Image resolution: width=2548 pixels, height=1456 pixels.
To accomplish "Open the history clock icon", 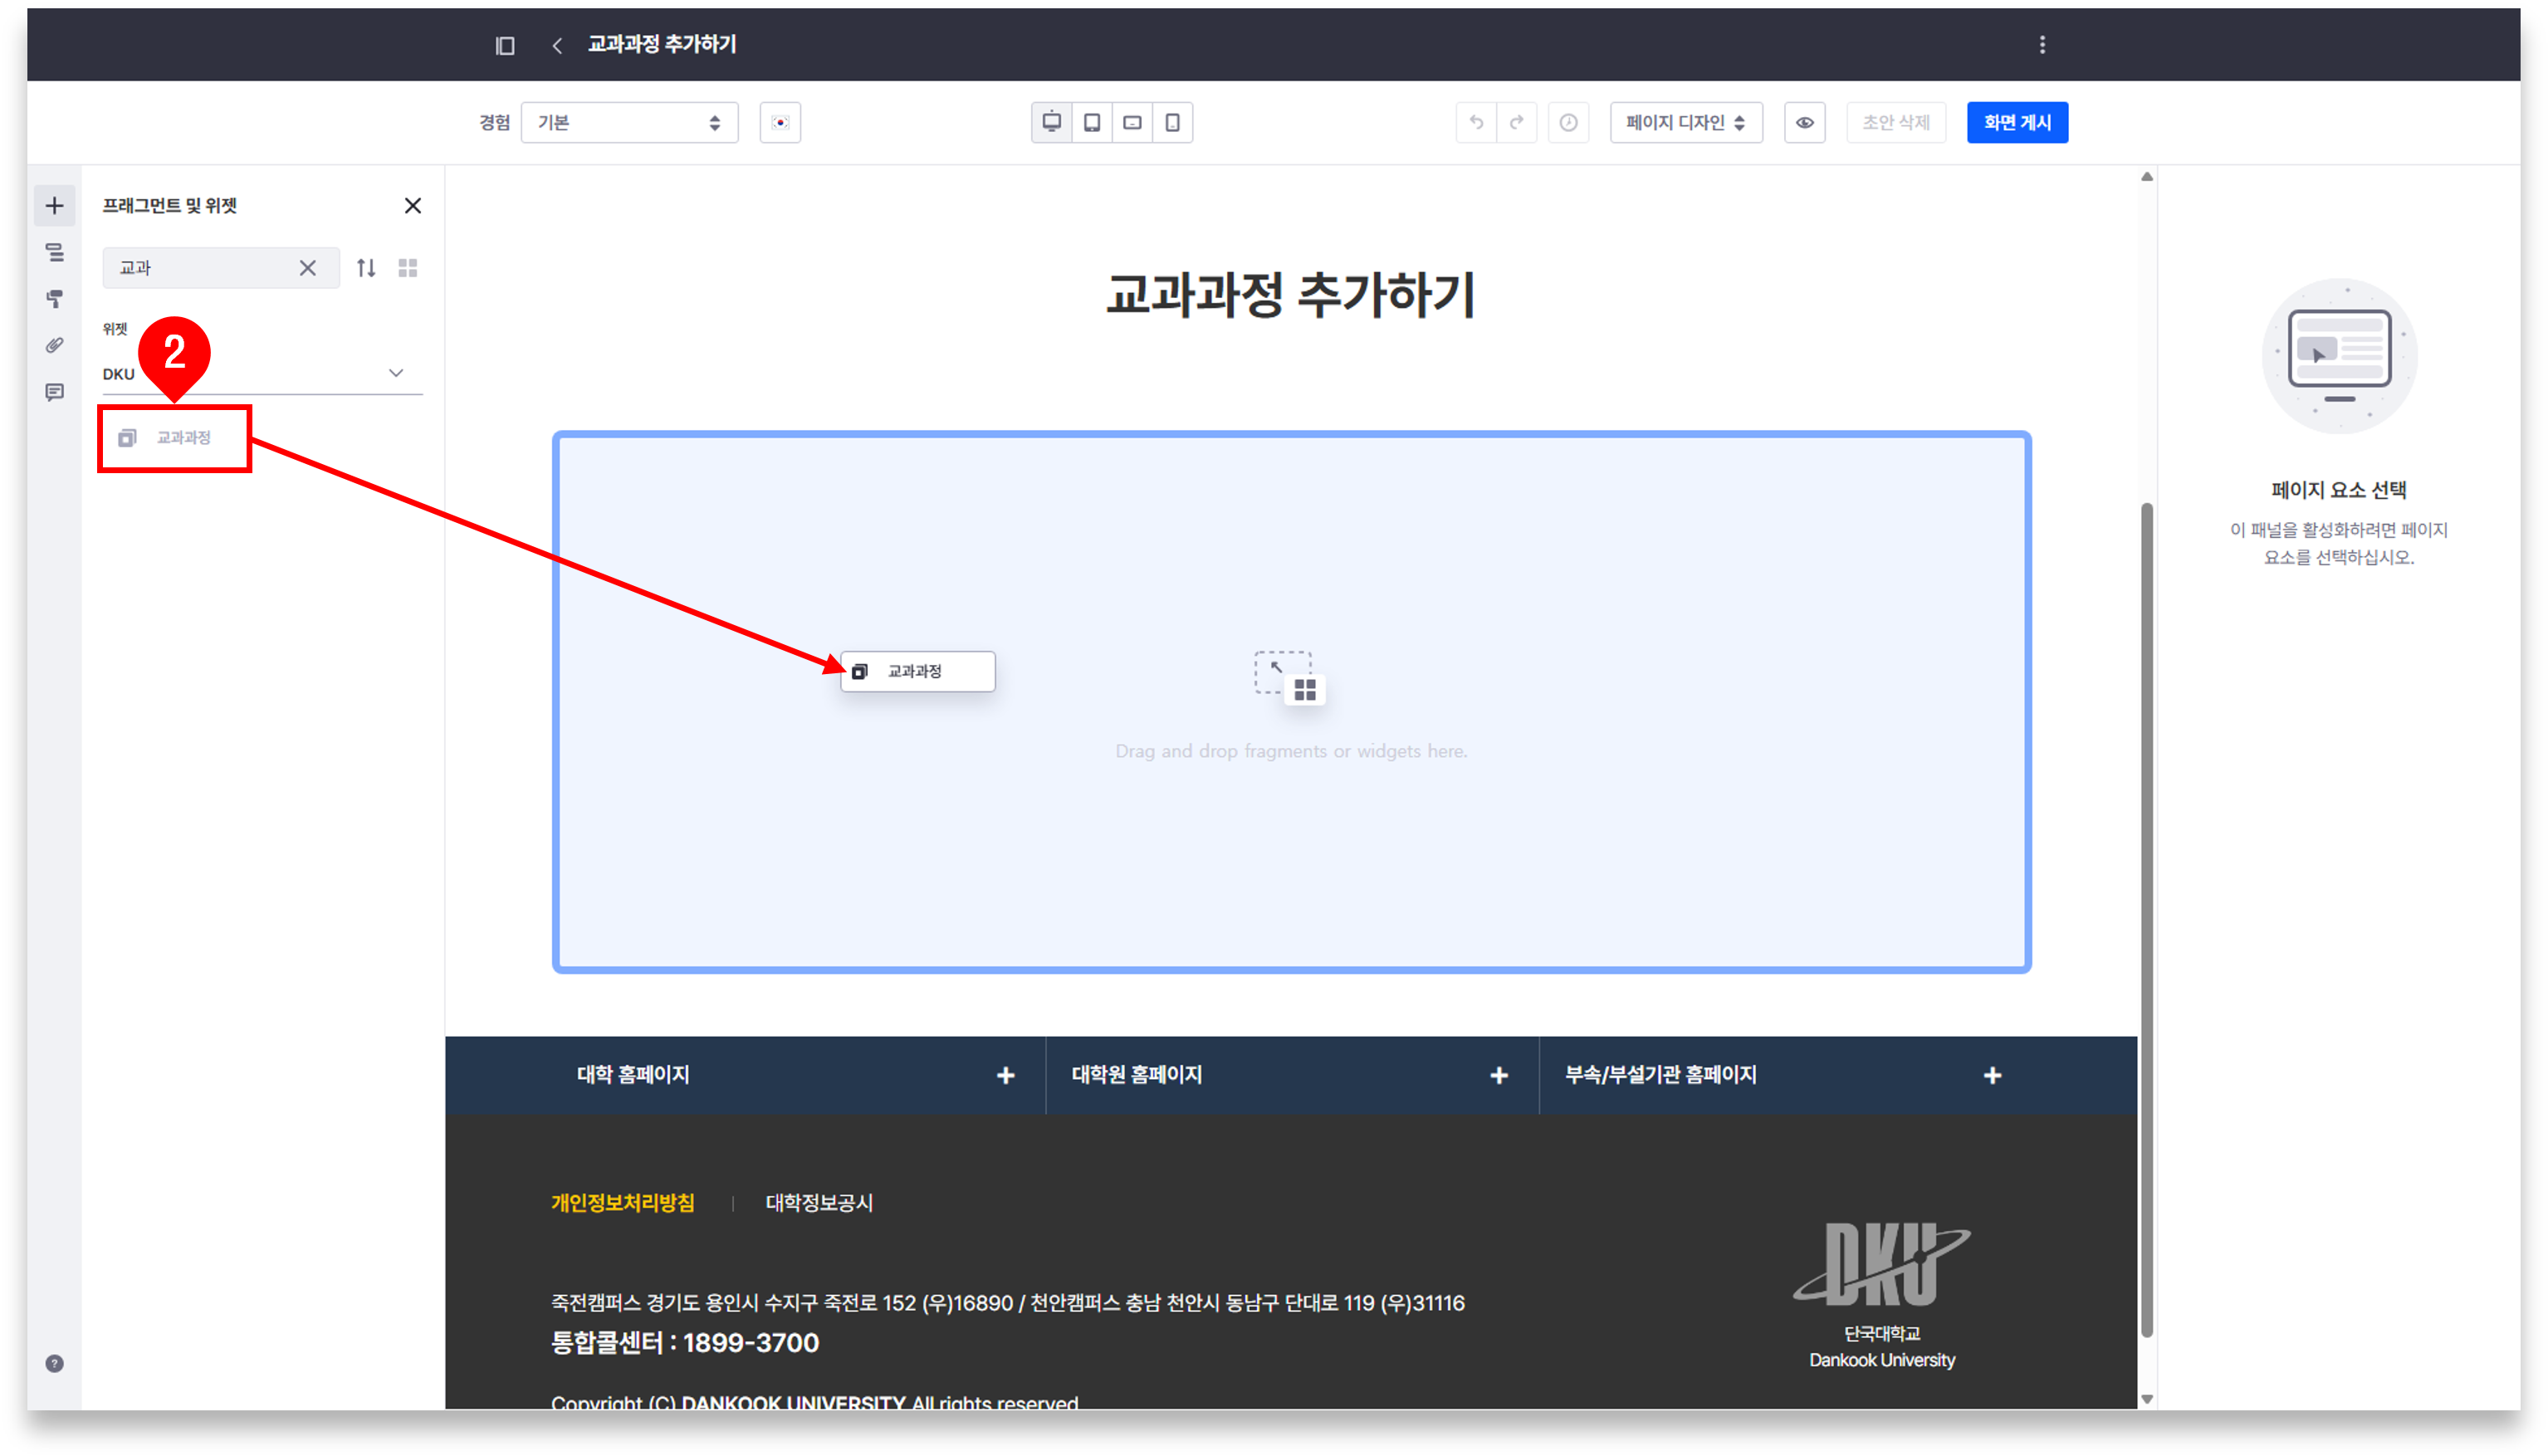I will (x=1568, y=122).
